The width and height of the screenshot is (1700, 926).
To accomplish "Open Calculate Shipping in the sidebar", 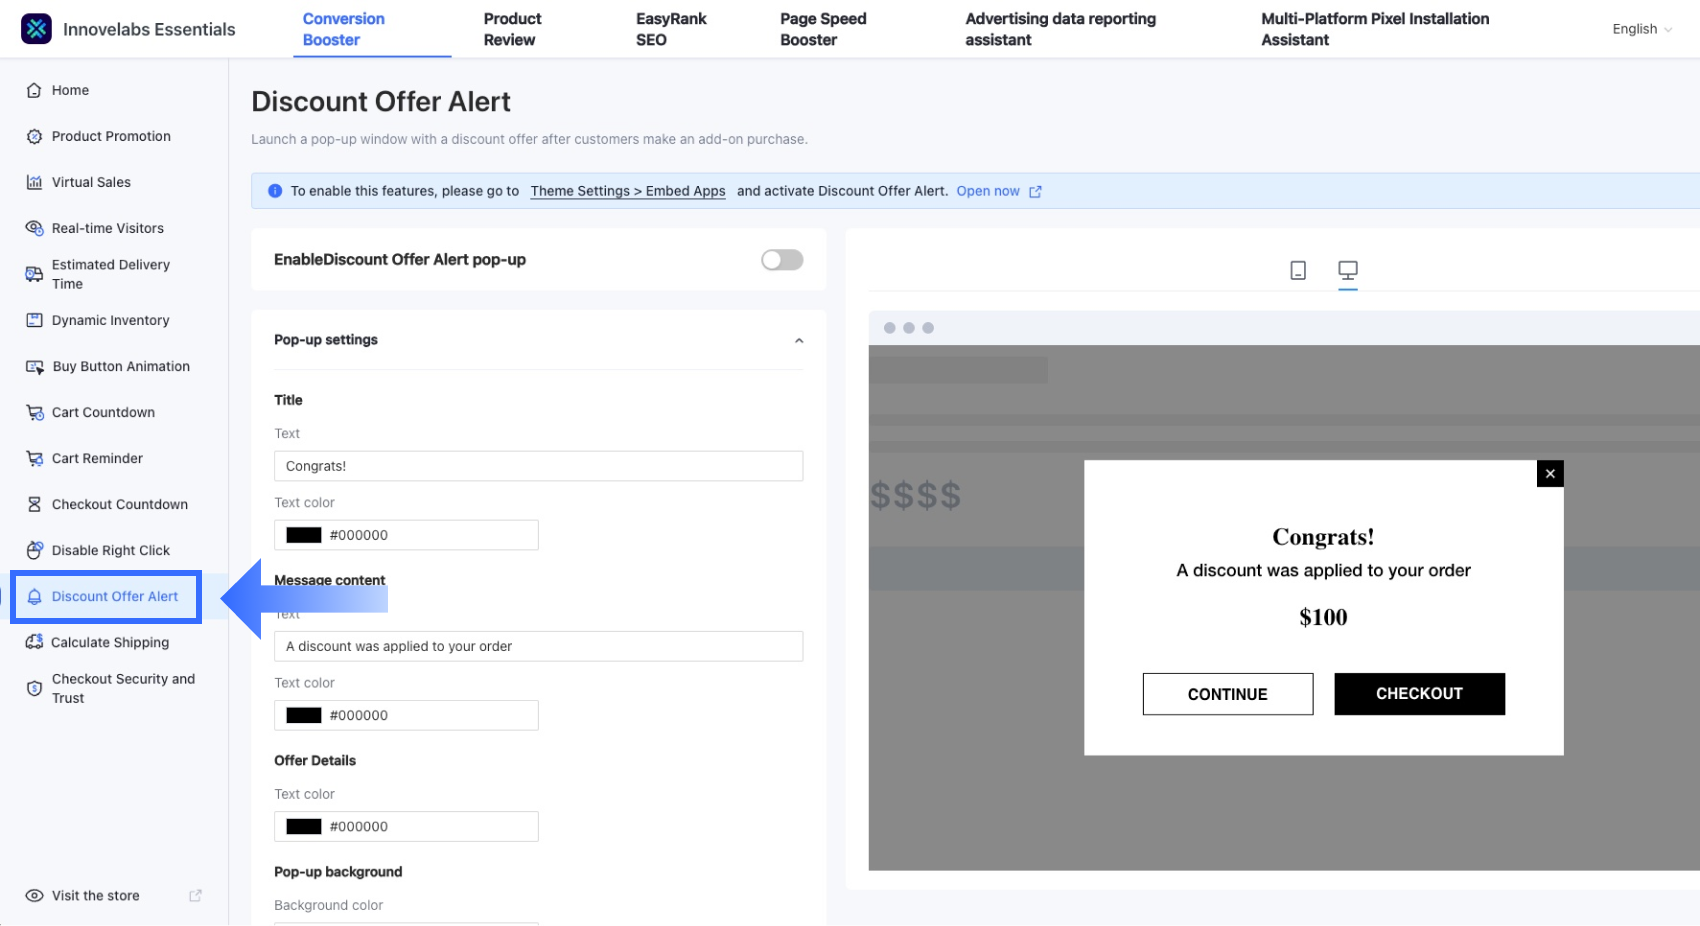I will (110, 642).
